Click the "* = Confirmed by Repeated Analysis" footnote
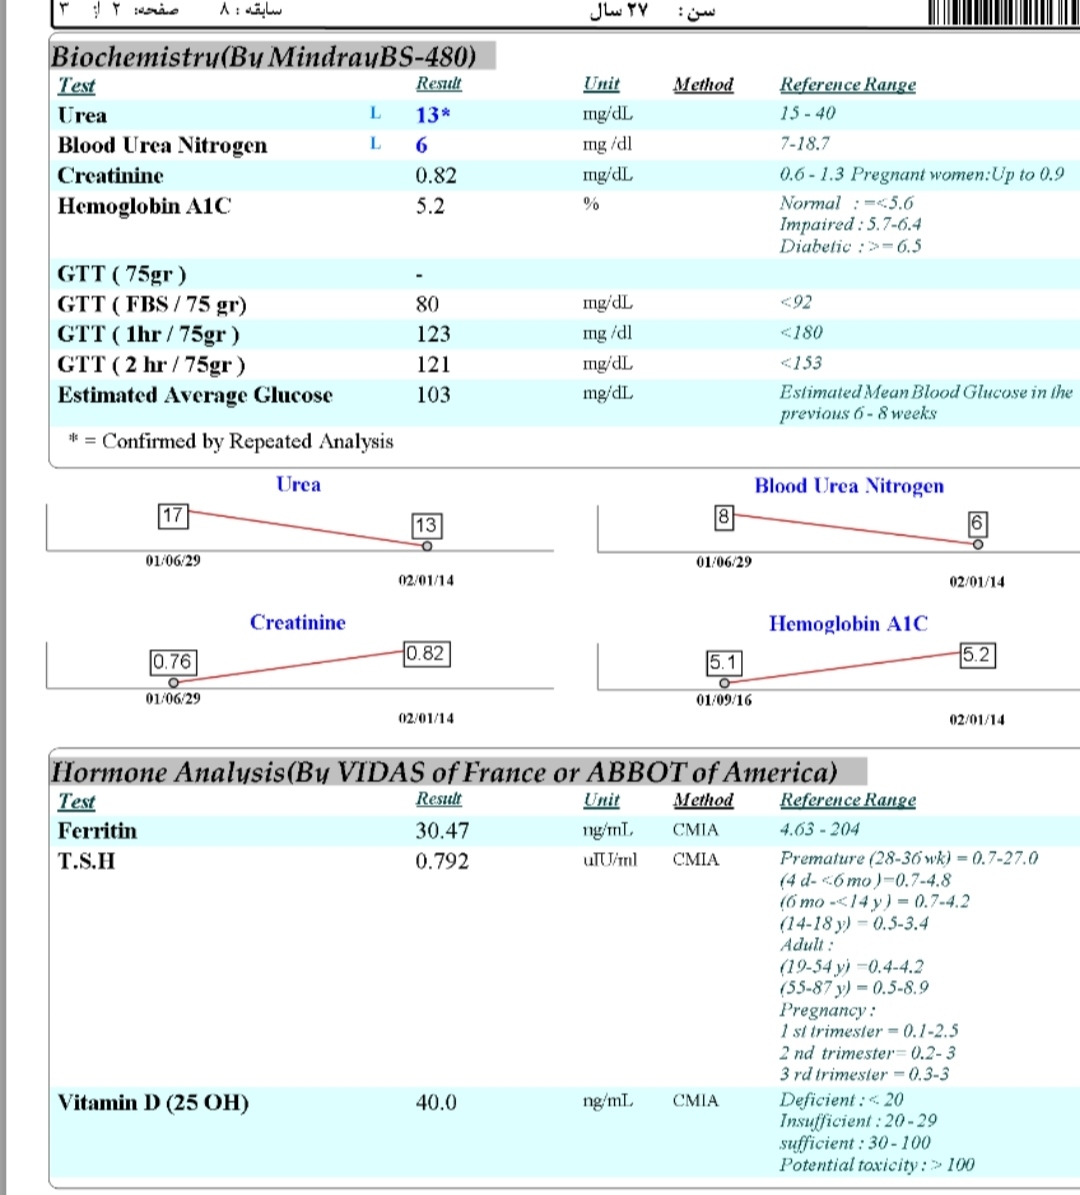Image resolution: width=1080 pixels, height=1195 pixels. pos(231,441)
